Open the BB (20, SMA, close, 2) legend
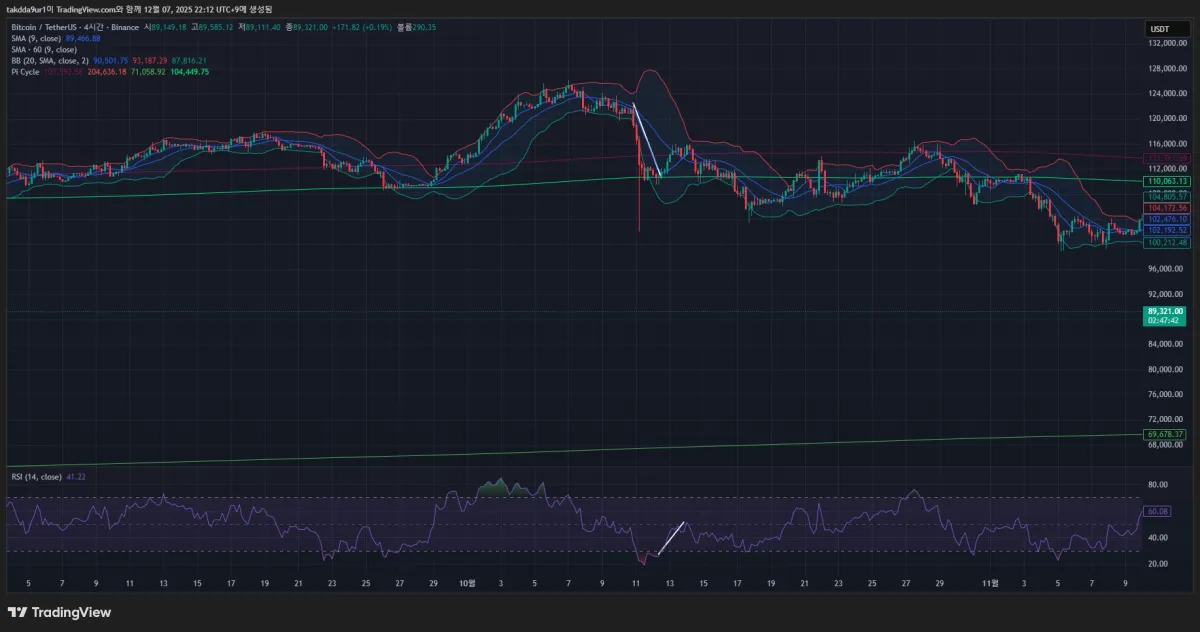The image size is (1200, 632). click(x=48, y=61)
